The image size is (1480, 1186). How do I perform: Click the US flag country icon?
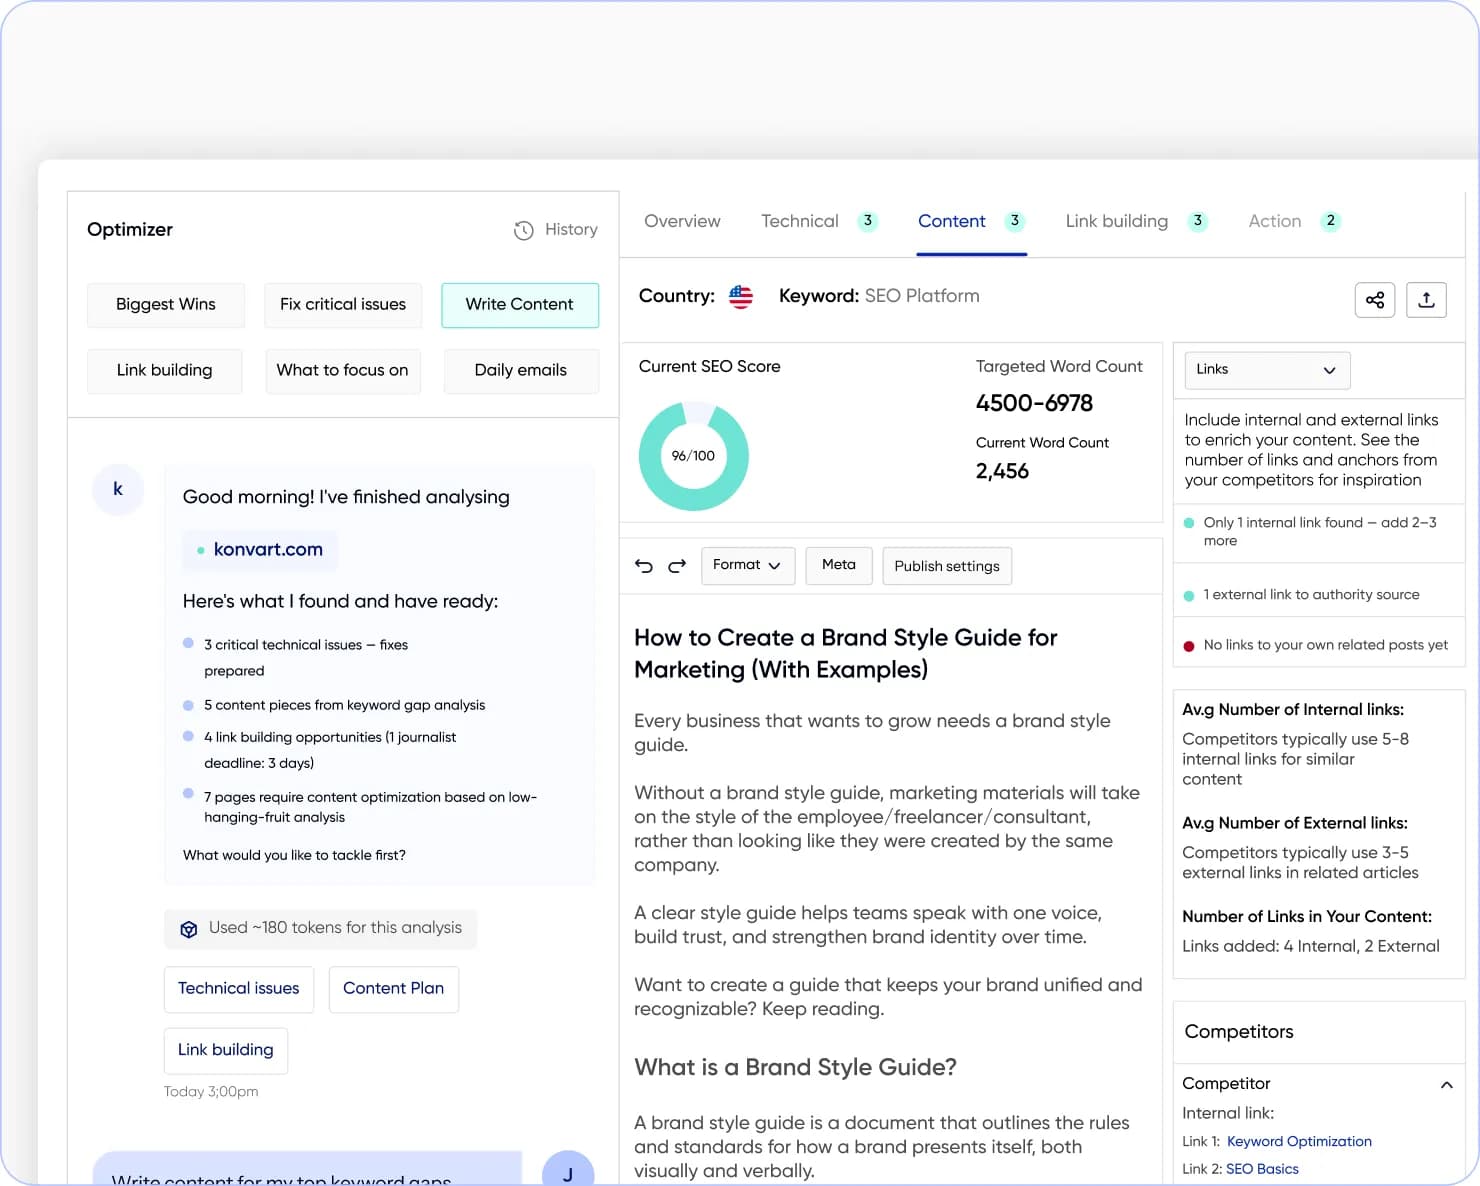click(x=741, y=297)
